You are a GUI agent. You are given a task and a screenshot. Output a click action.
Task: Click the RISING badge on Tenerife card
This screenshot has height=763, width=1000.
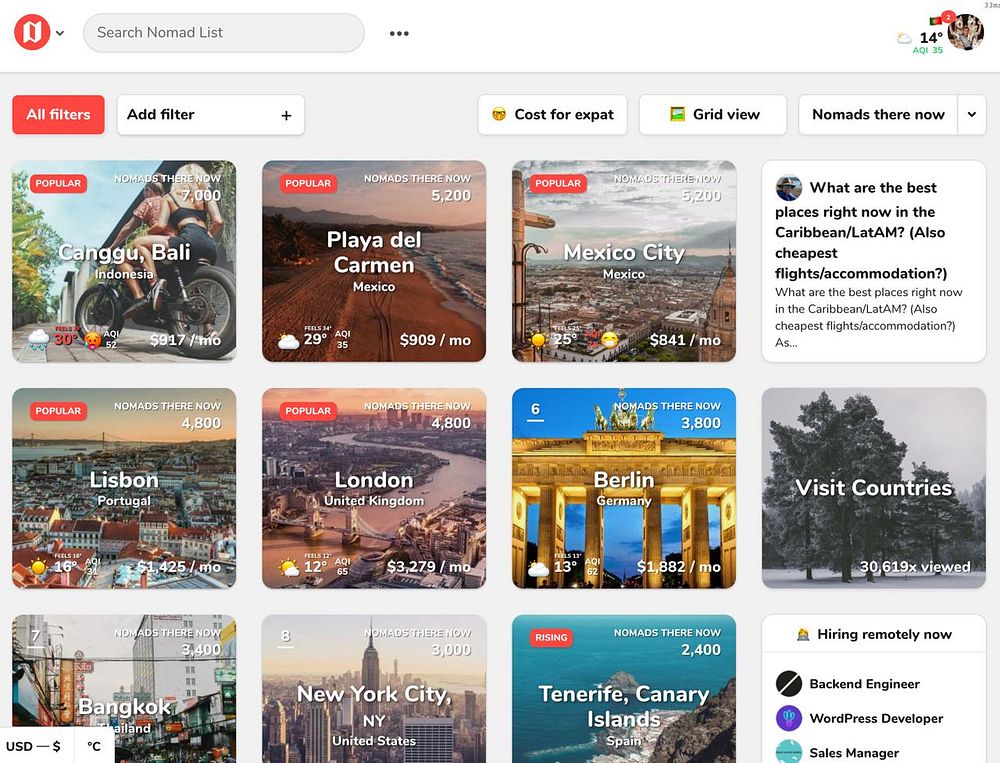coord(551,638)
